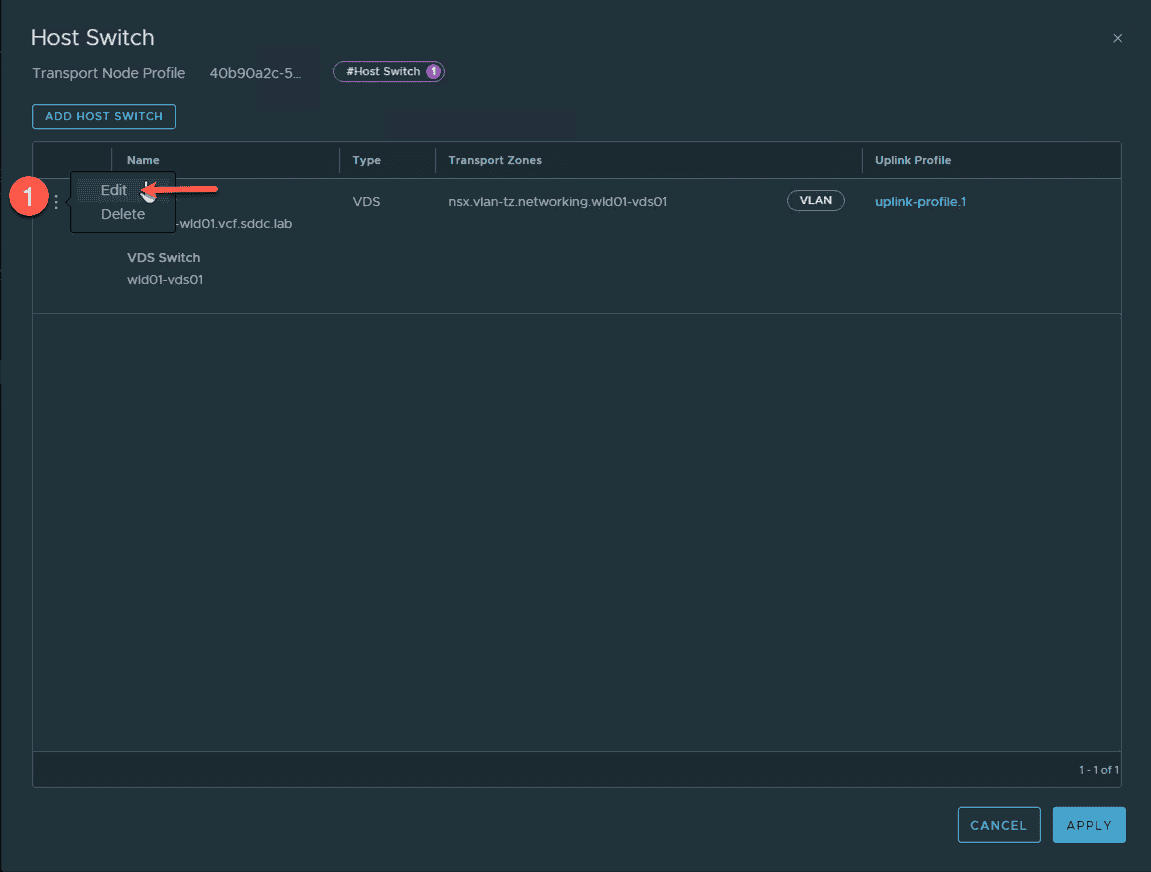
Task: Click the 1 - 1 of 1 pagination text
Action: click(1098, 770)
